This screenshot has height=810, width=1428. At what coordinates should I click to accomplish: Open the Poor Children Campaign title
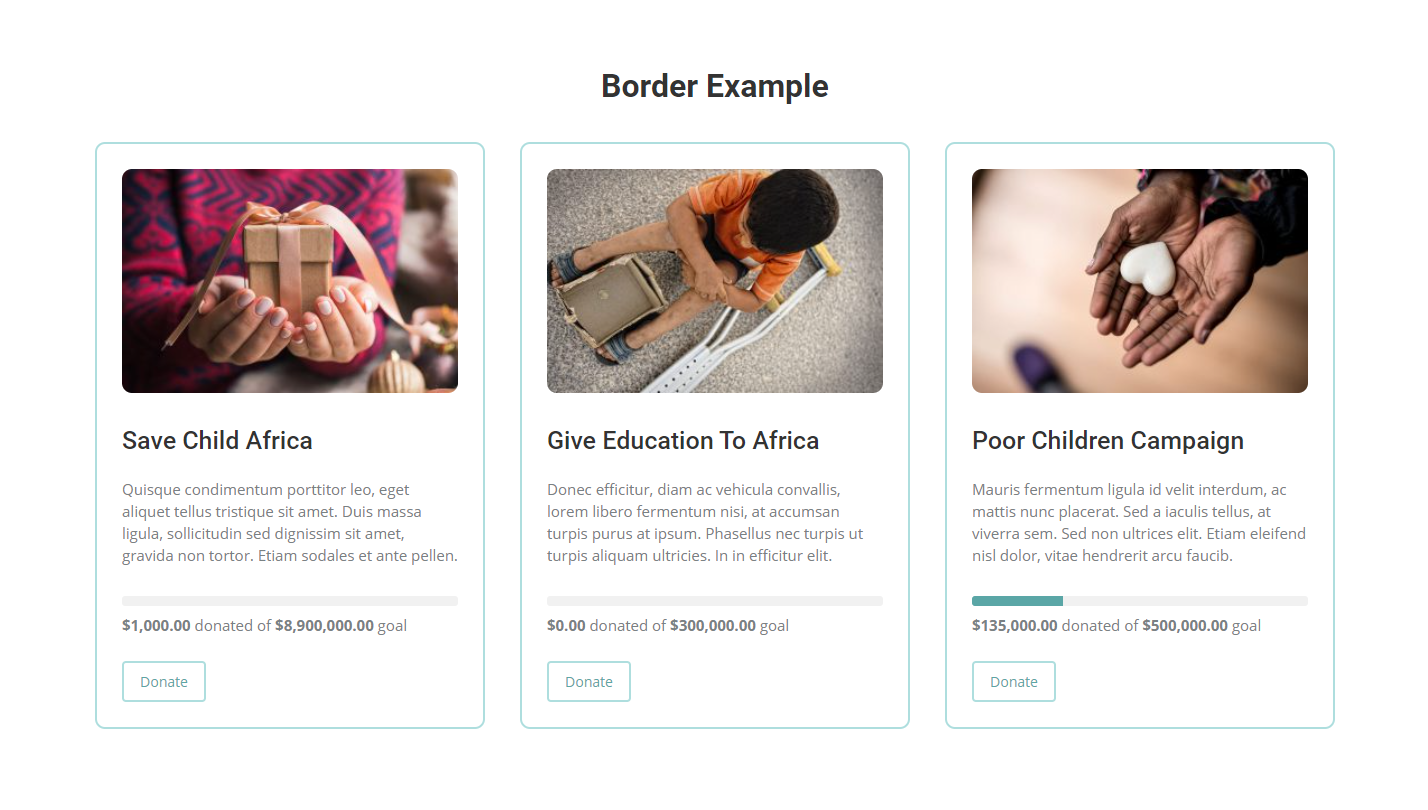coord(1108,441)
